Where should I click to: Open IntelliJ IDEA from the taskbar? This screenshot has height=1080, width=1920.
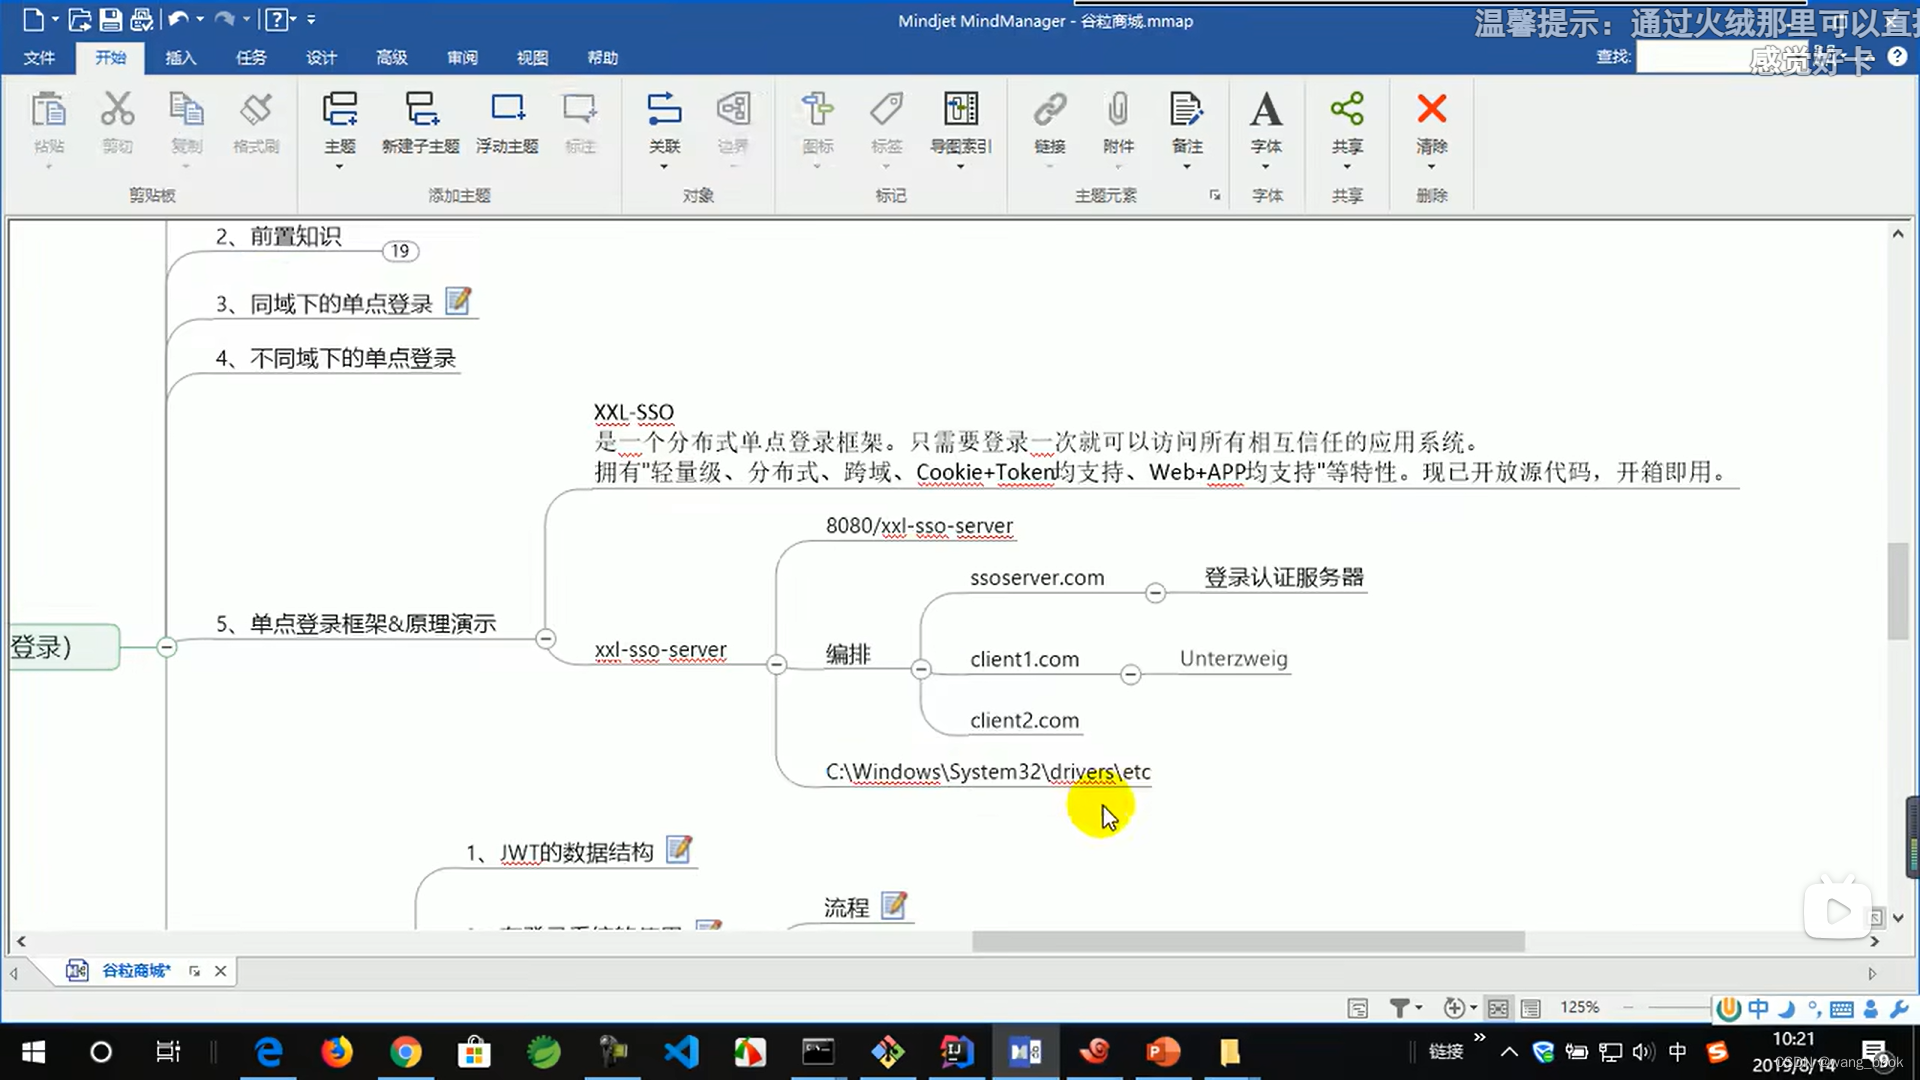956,1052
